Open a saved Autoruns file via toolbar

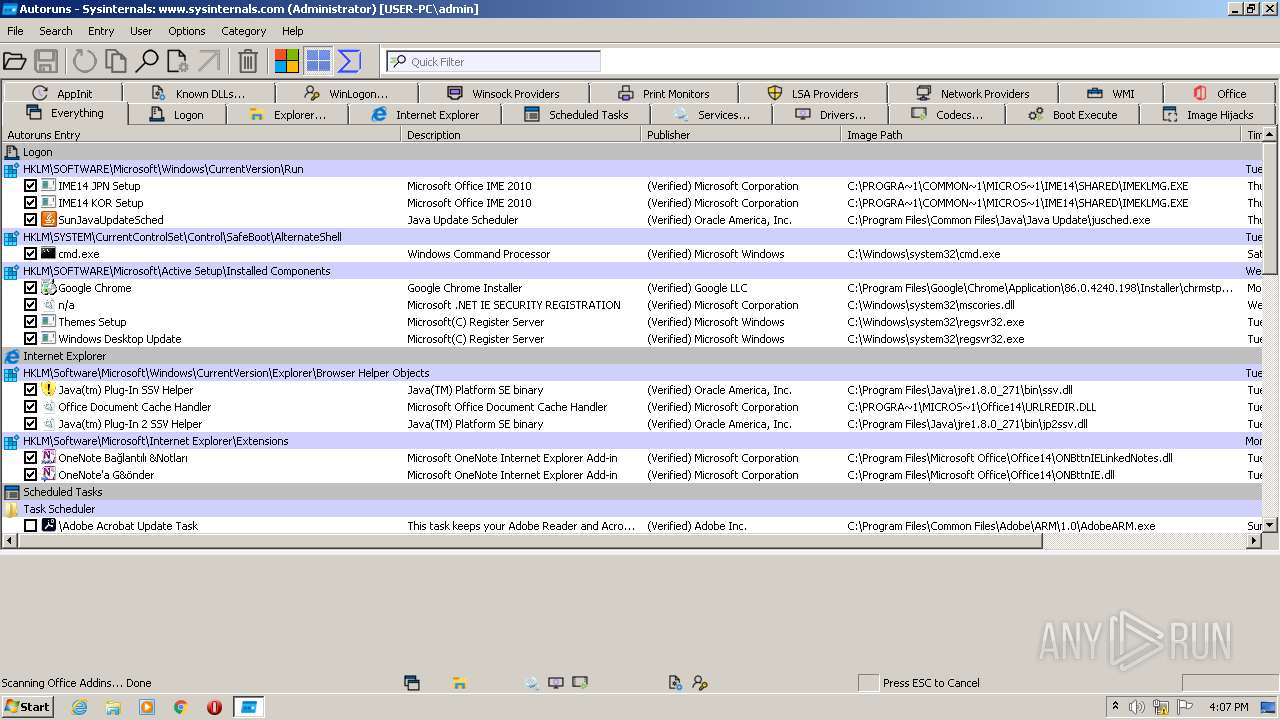point(15,62)
